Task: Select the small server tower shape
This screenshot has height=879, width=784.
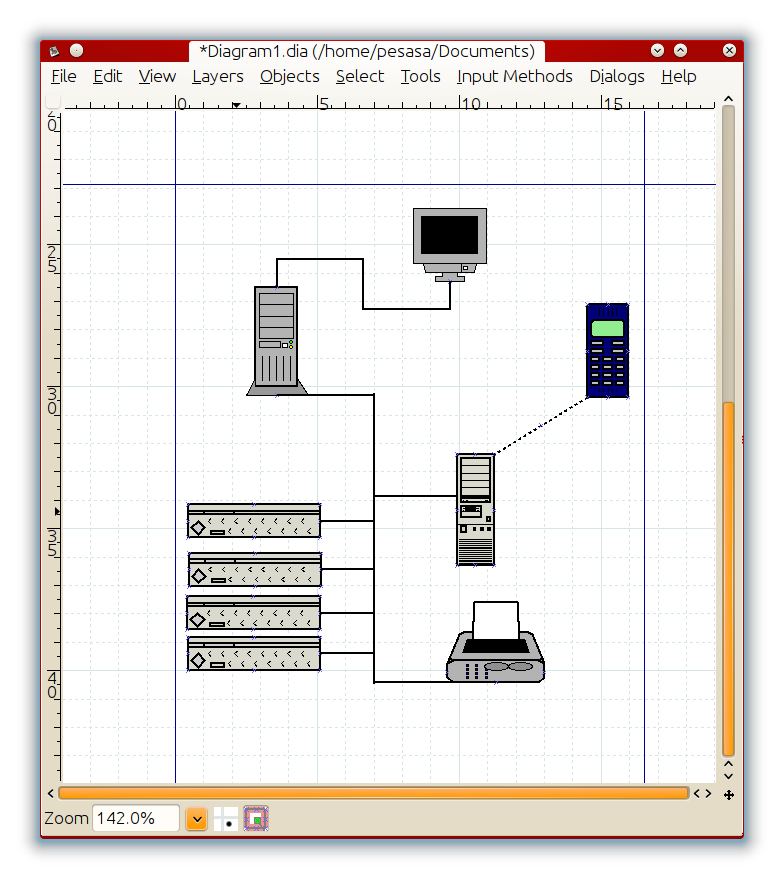Action: [x=475, y=510]
